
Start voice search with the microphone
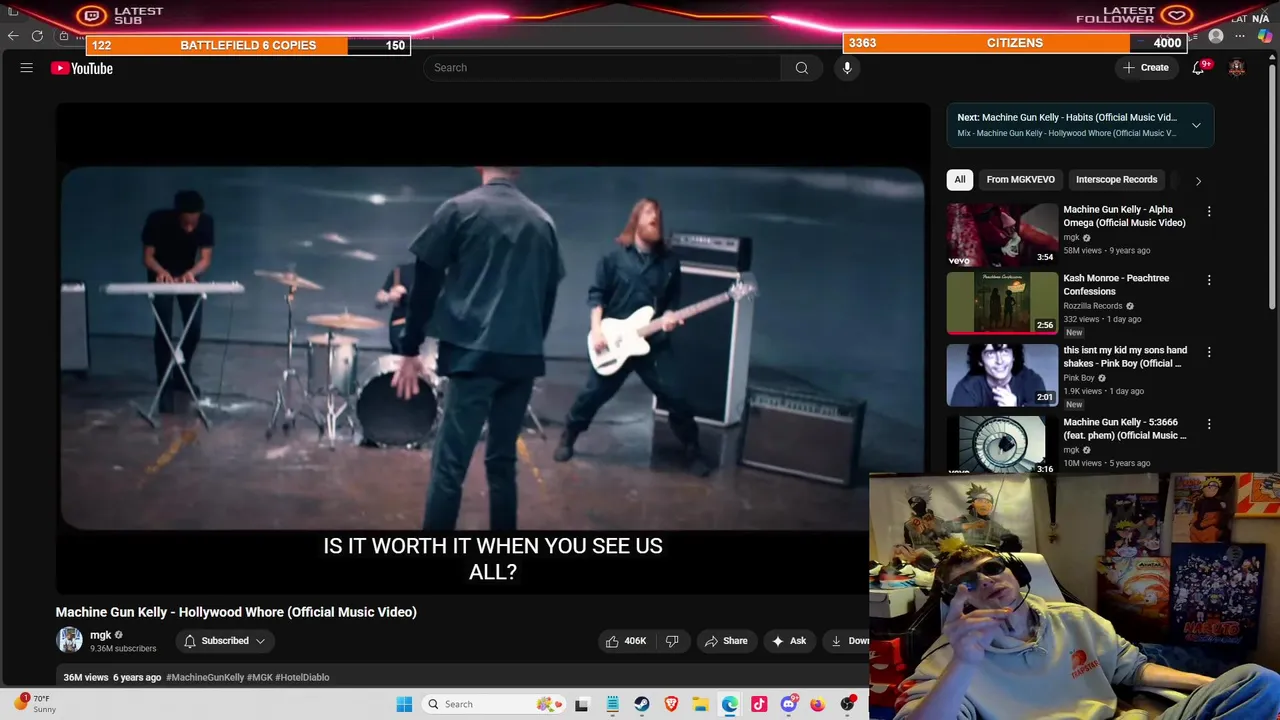pyautogui.click(x=847, y=68)
